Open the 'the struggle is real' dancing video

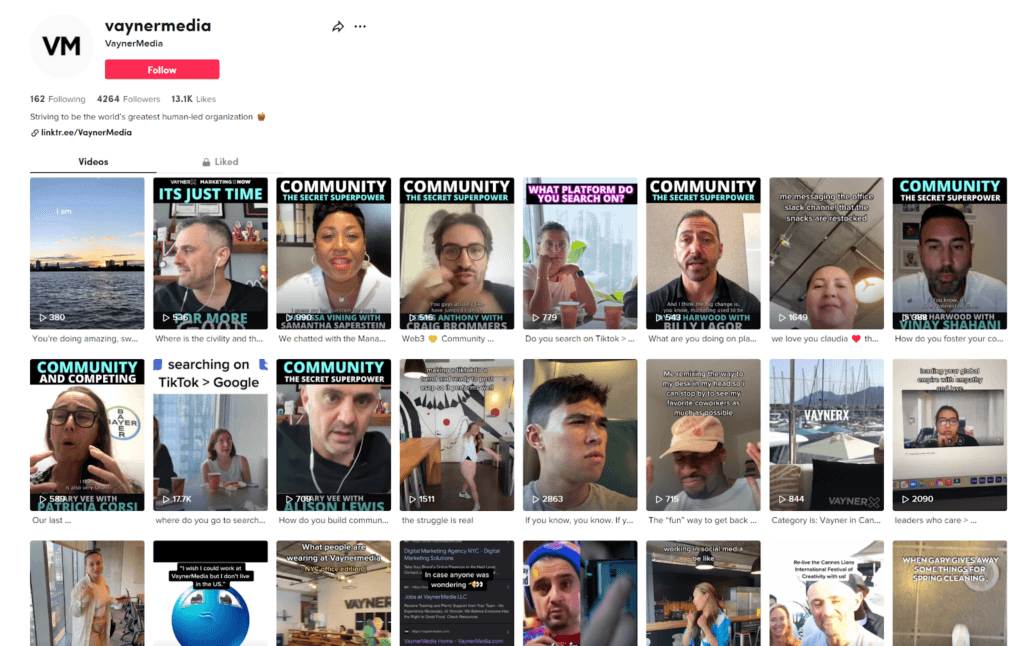pyautogui.click(x=456, y=435)
